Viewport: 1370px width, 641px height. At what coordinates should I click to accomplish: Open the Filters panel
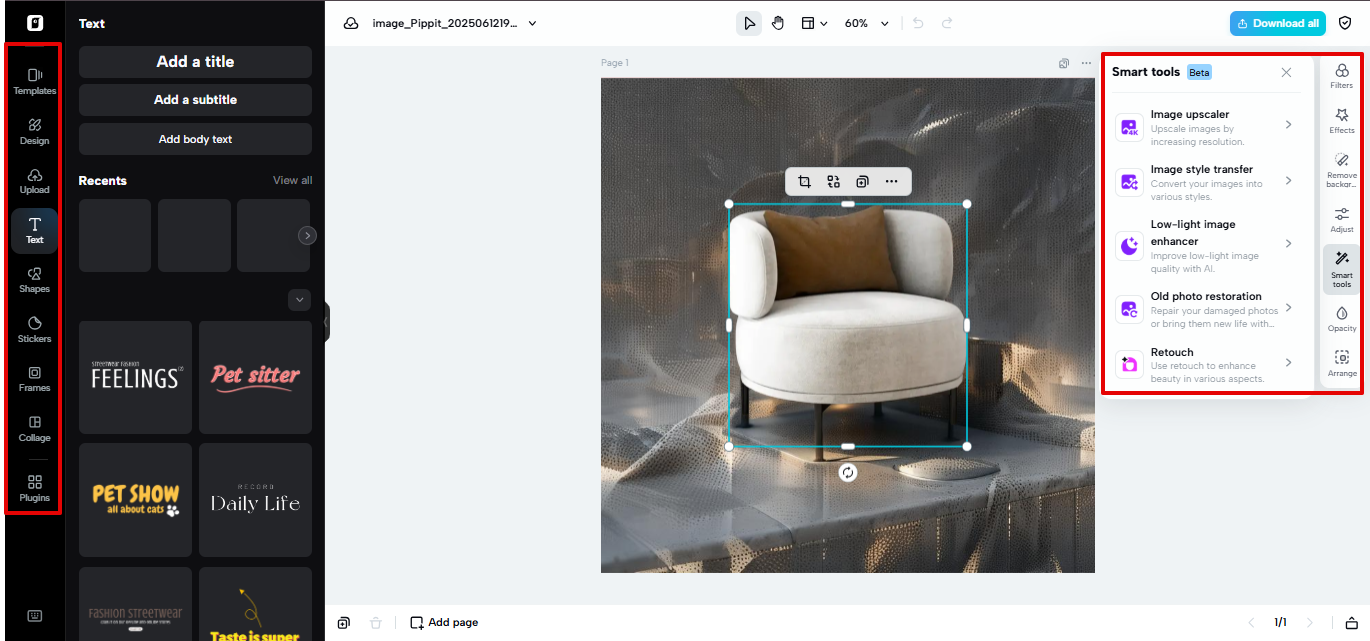click(1341, 74)
